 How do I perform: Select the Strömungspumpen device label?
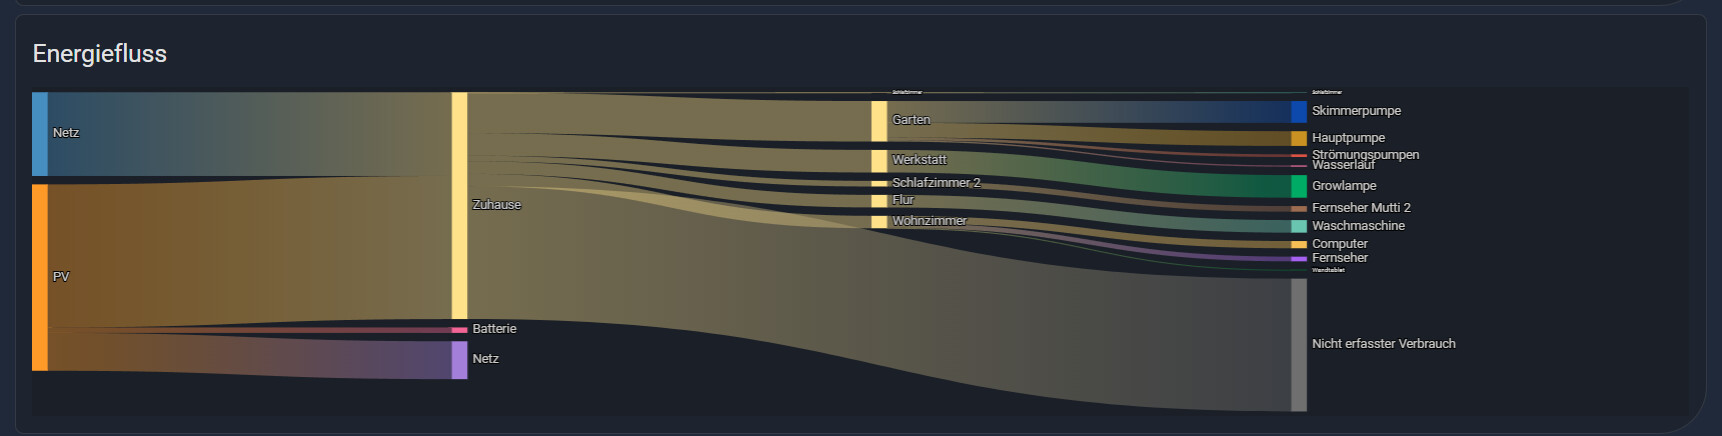1365,154
